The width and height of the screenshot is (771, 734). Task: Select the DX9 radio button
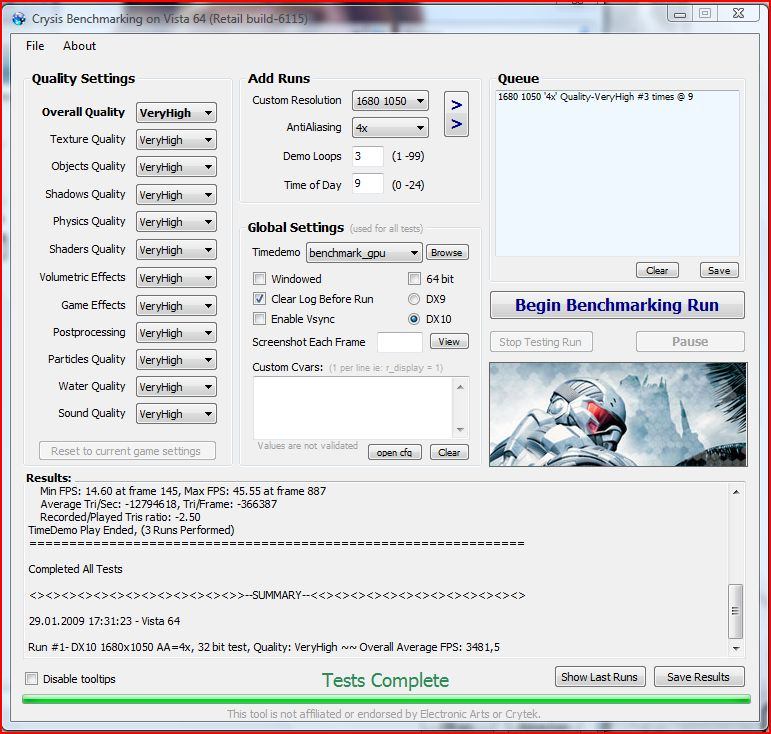[414, 299]
